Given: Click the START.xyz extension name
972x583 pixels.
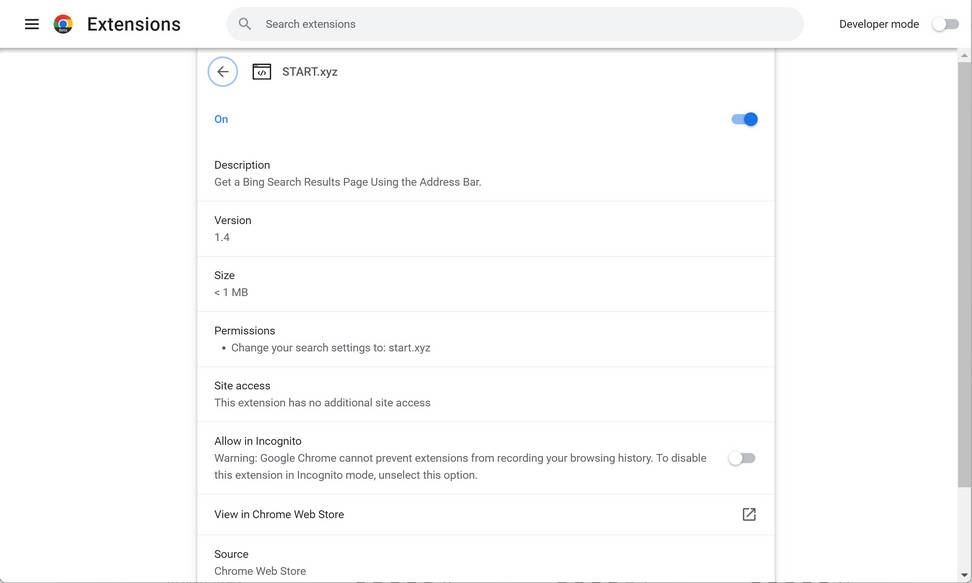Looking at the screenshot, I should 310,72.
